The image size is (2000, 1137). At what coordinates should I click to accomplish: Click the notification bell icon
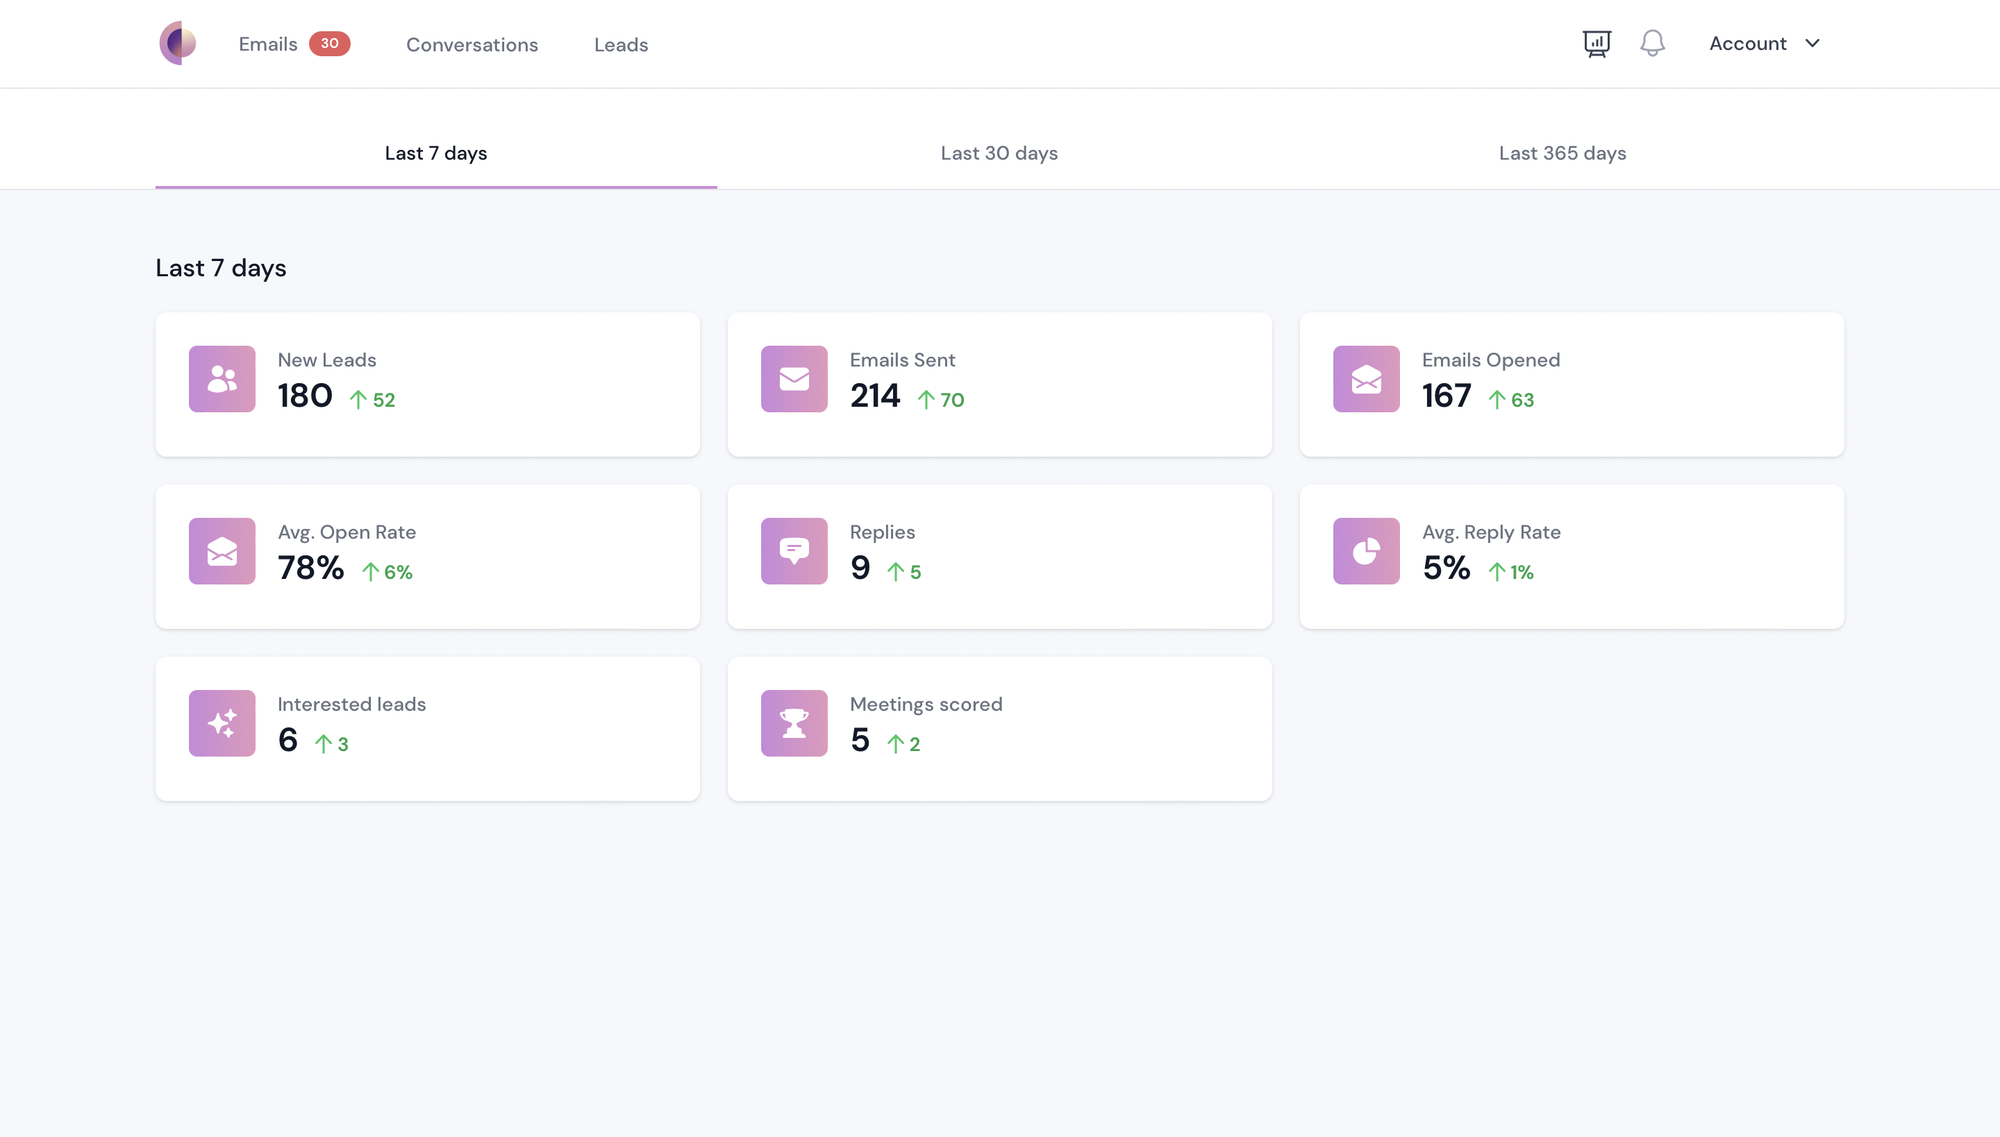click(1651, 43)
